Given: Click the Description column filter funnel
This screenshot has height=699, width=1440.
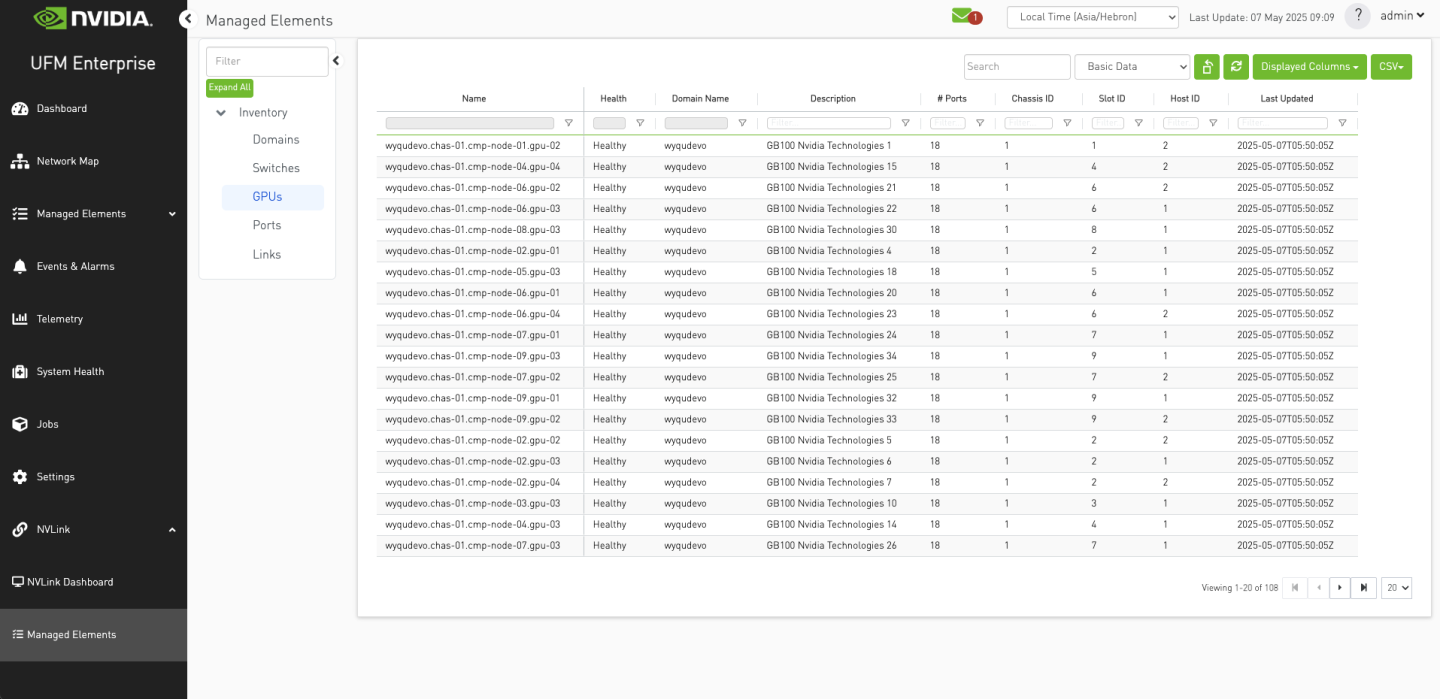Looking at the screenshot, I should pyautogui.click(x=905, y=123).
